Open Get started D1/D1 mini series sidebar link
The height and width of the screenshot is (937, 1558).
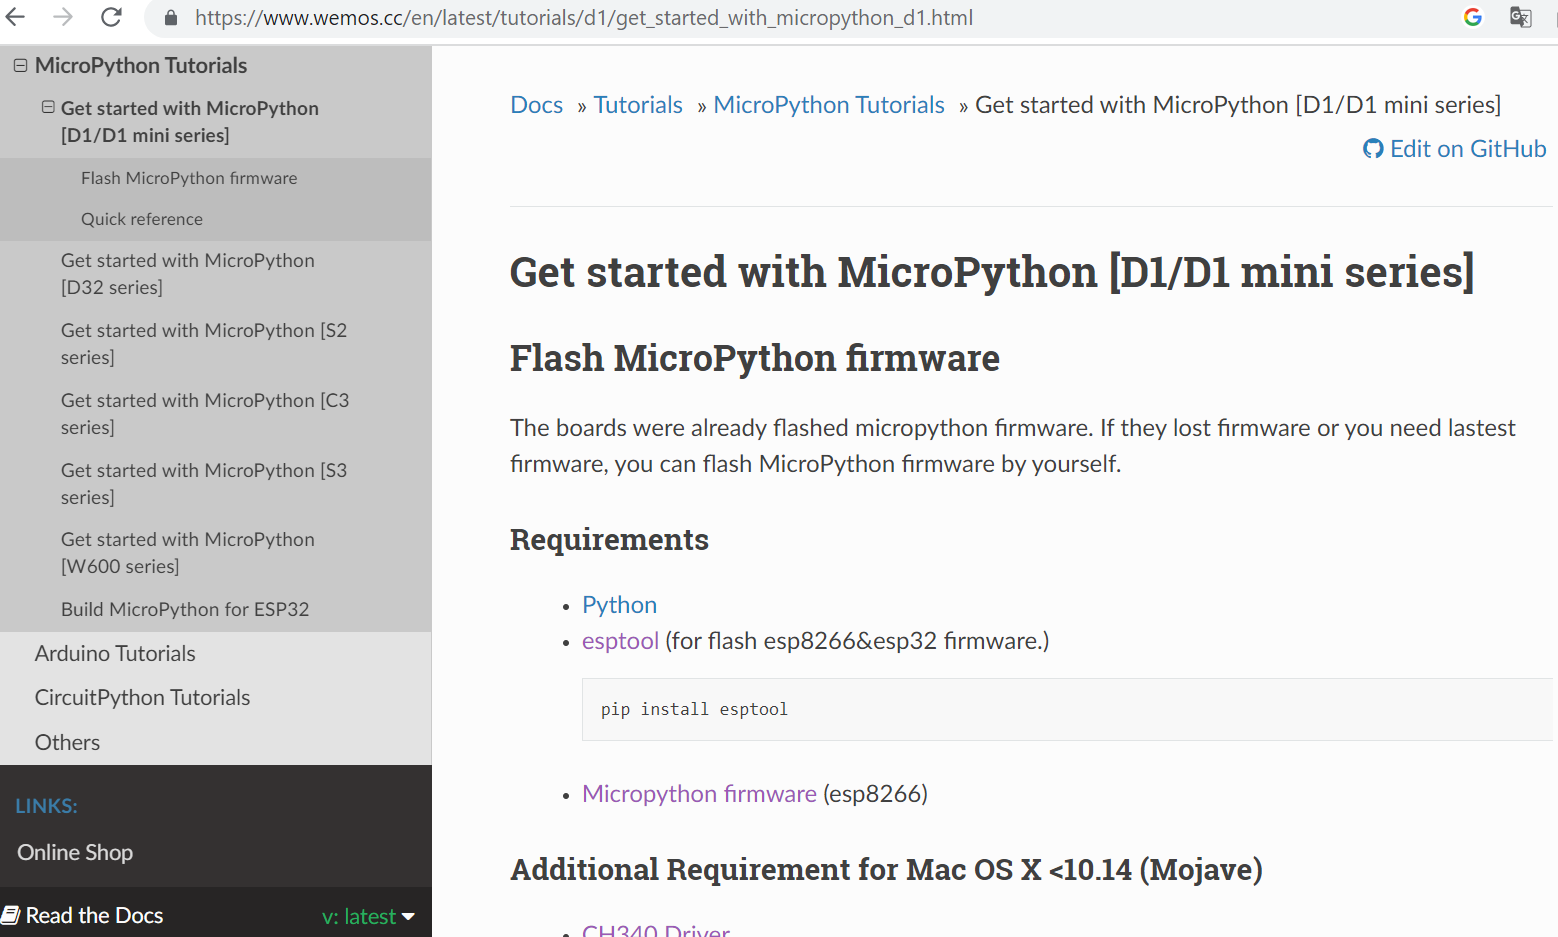pos(190,121)
